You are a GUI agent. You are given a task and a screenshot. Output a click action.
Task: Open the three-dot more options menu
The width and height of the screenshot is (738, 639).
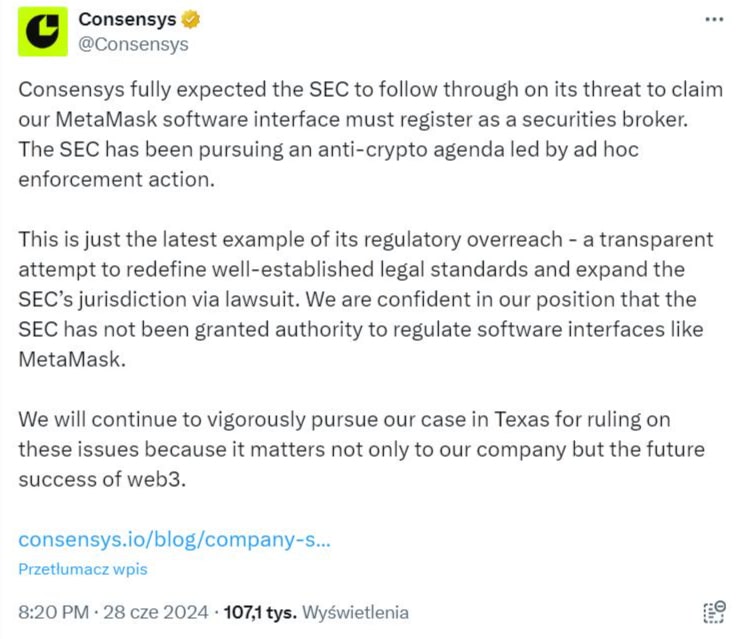point(714,20)
